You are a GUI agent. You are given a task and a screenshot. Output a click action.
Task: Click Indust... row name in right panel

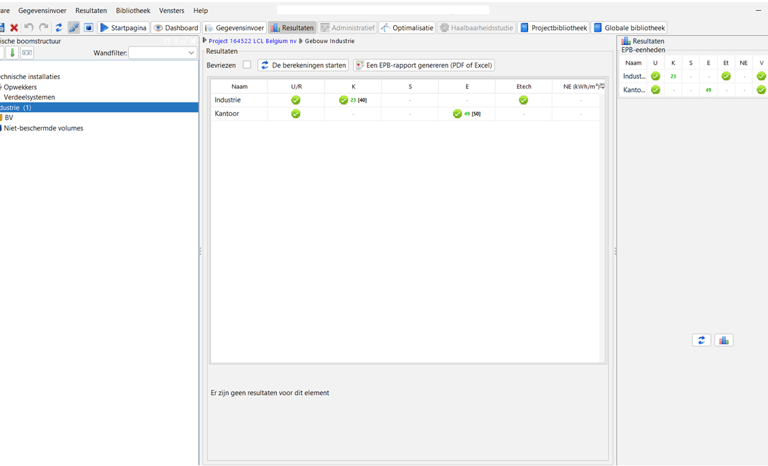click(634, 76)
